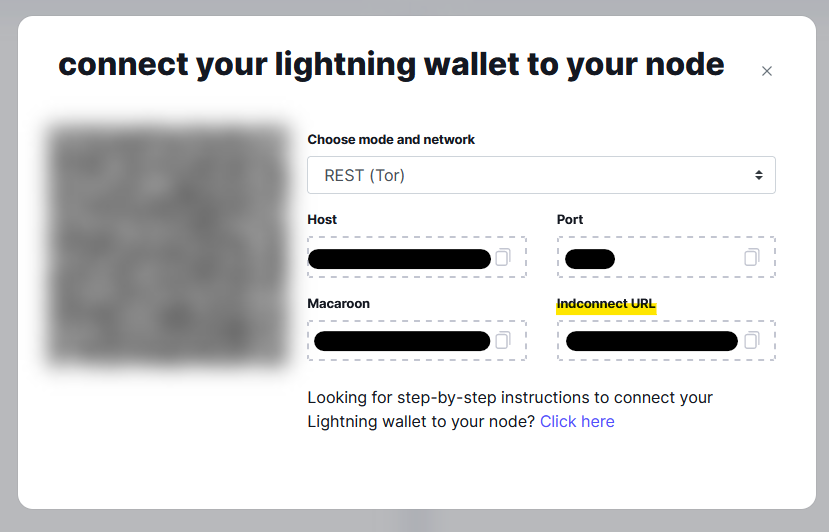Select the Host input field
The width and height of the screenshot is (829, 532).
coord(400,258)
